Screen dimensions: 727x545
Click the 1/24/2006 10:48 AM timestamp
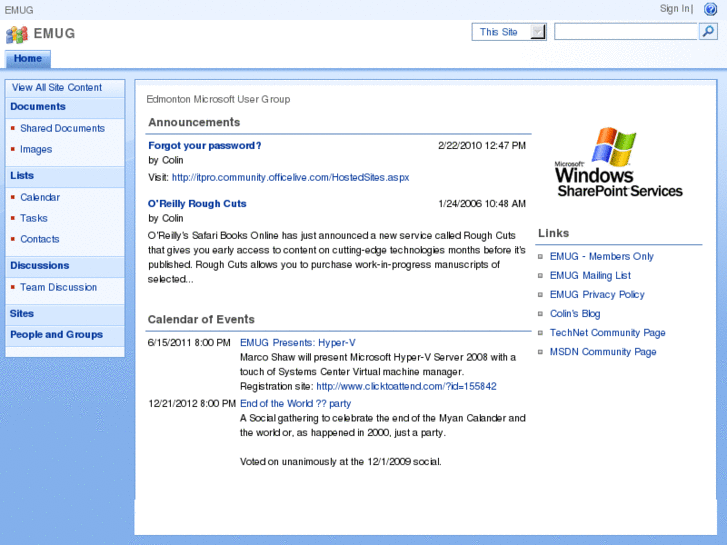coord(482,204)
